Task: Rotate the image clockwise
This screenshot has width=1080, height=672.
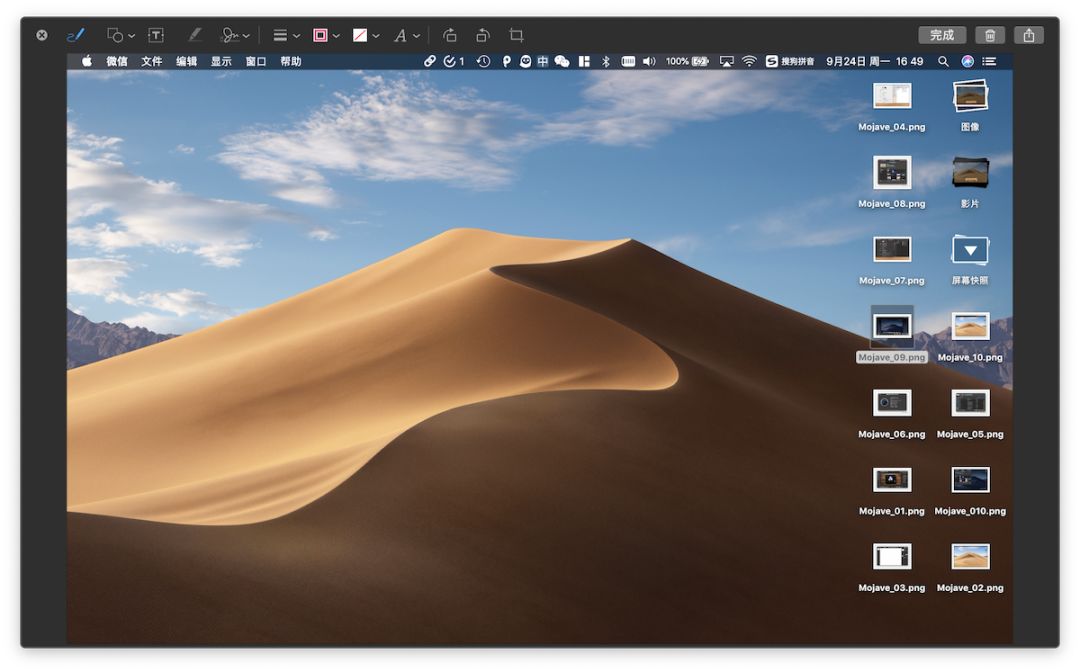Action: pos(483,35)
